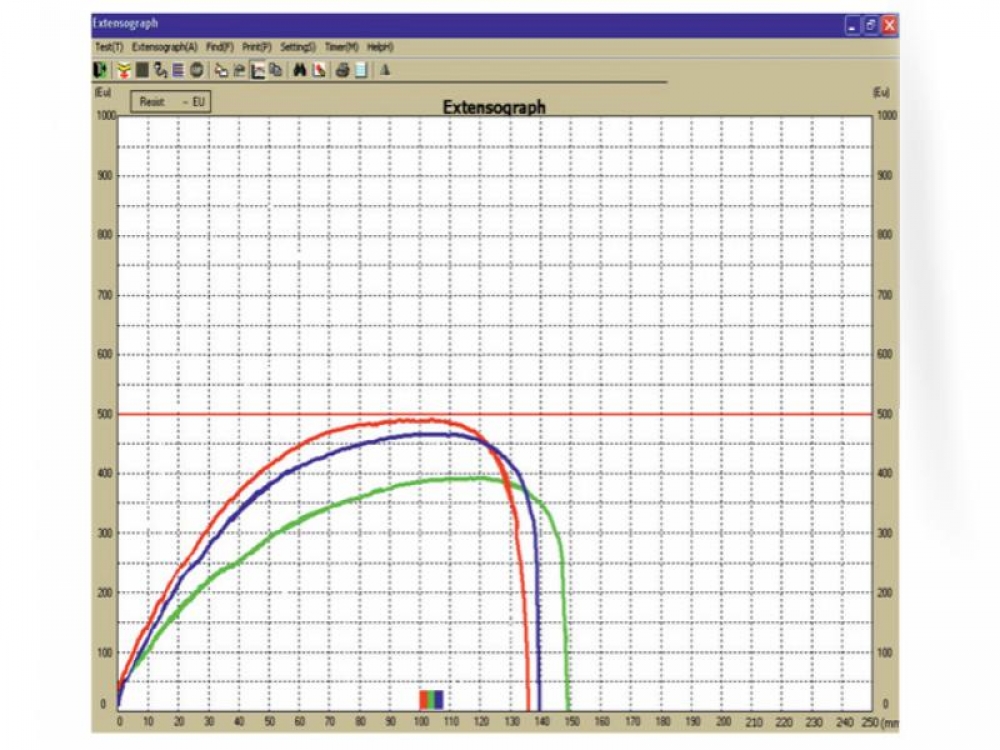The width and height of the screenshot is (1000, 750).
Task: Open the Resist - EU unit selector
Action: click(x=170, y=102)
